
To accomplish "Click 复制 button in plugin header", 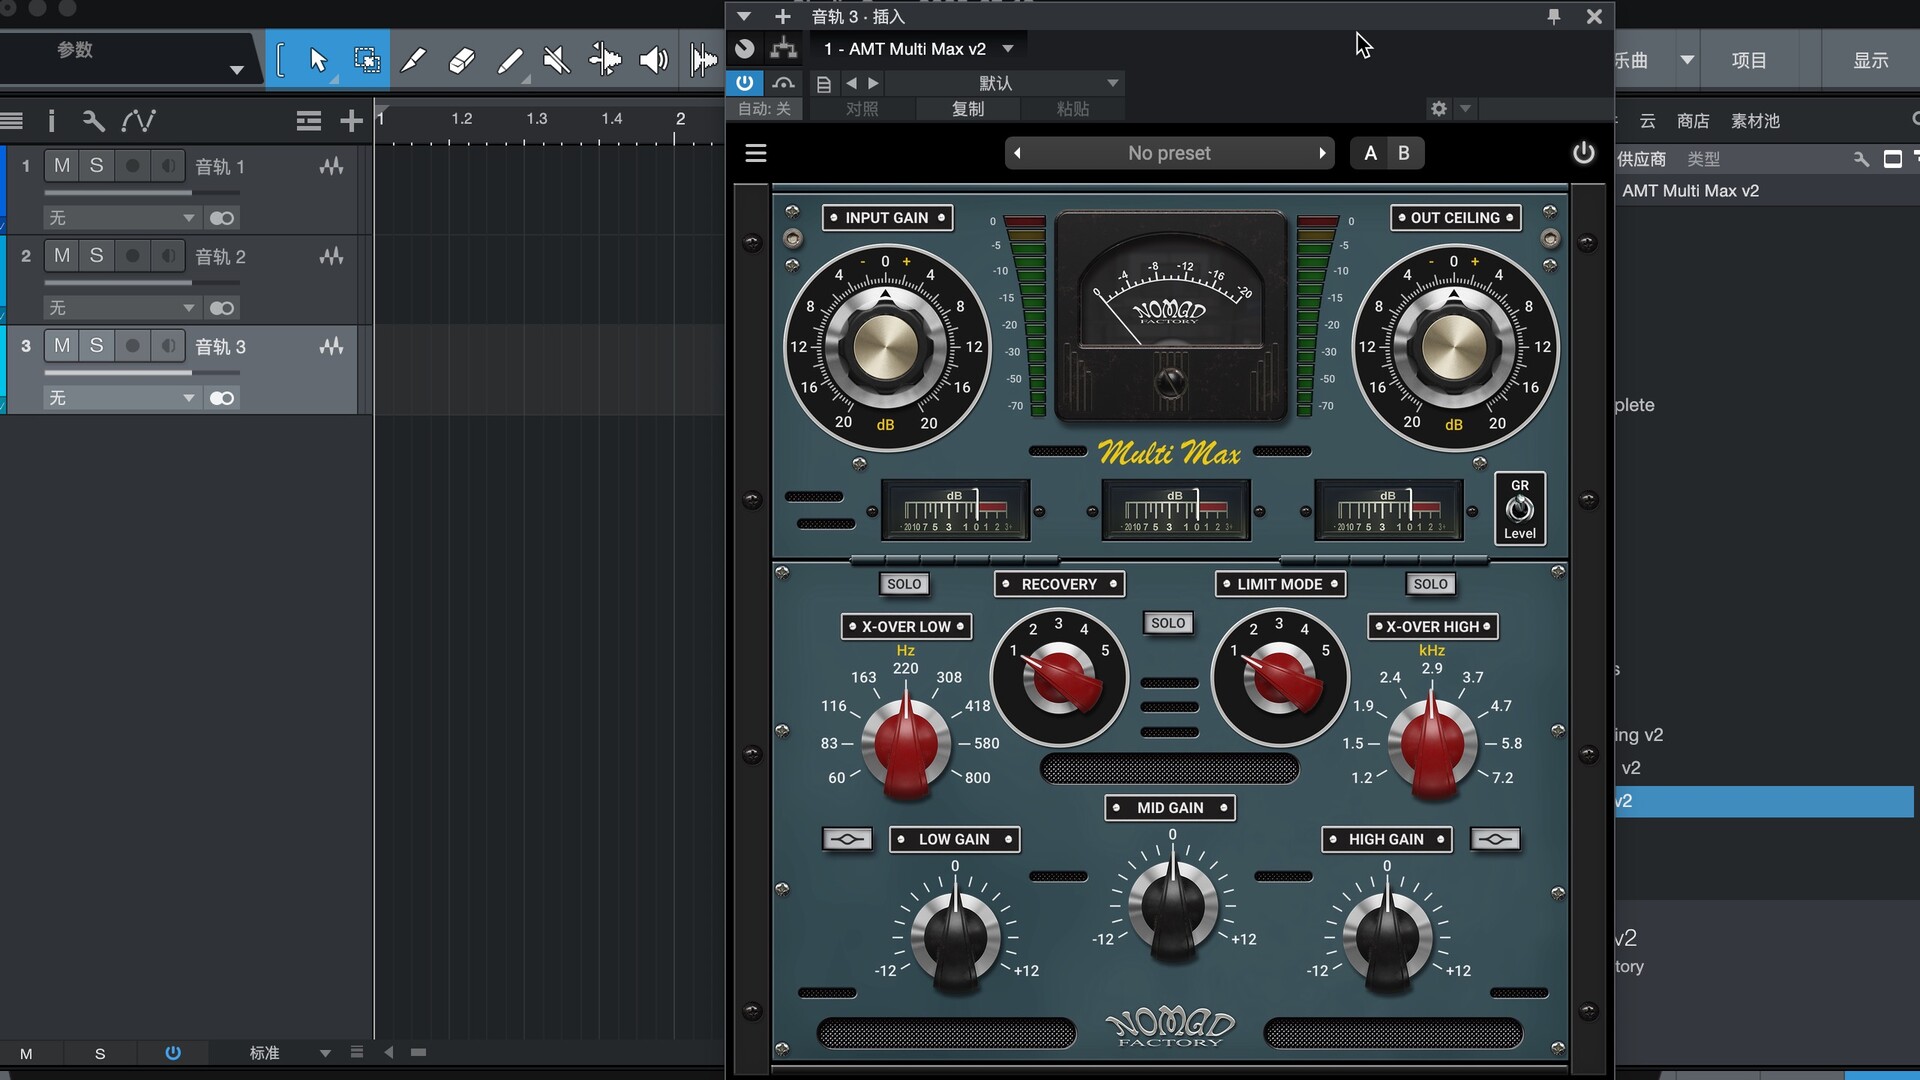I will point(968,108).
